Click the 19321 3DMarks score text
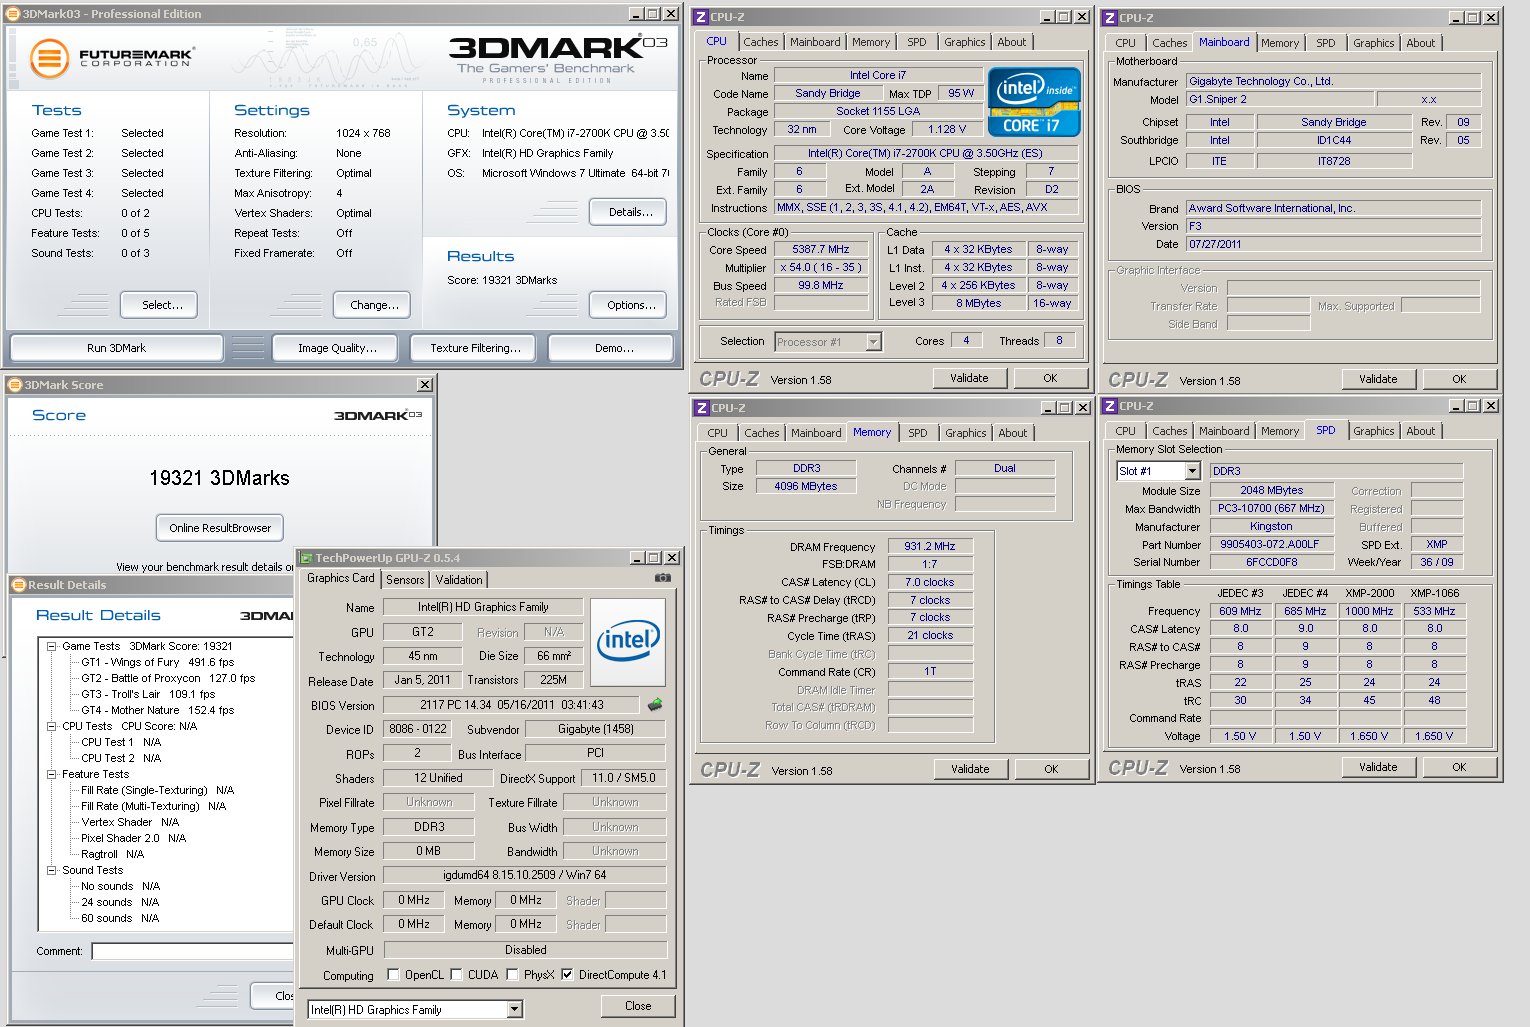 (219, 478)
